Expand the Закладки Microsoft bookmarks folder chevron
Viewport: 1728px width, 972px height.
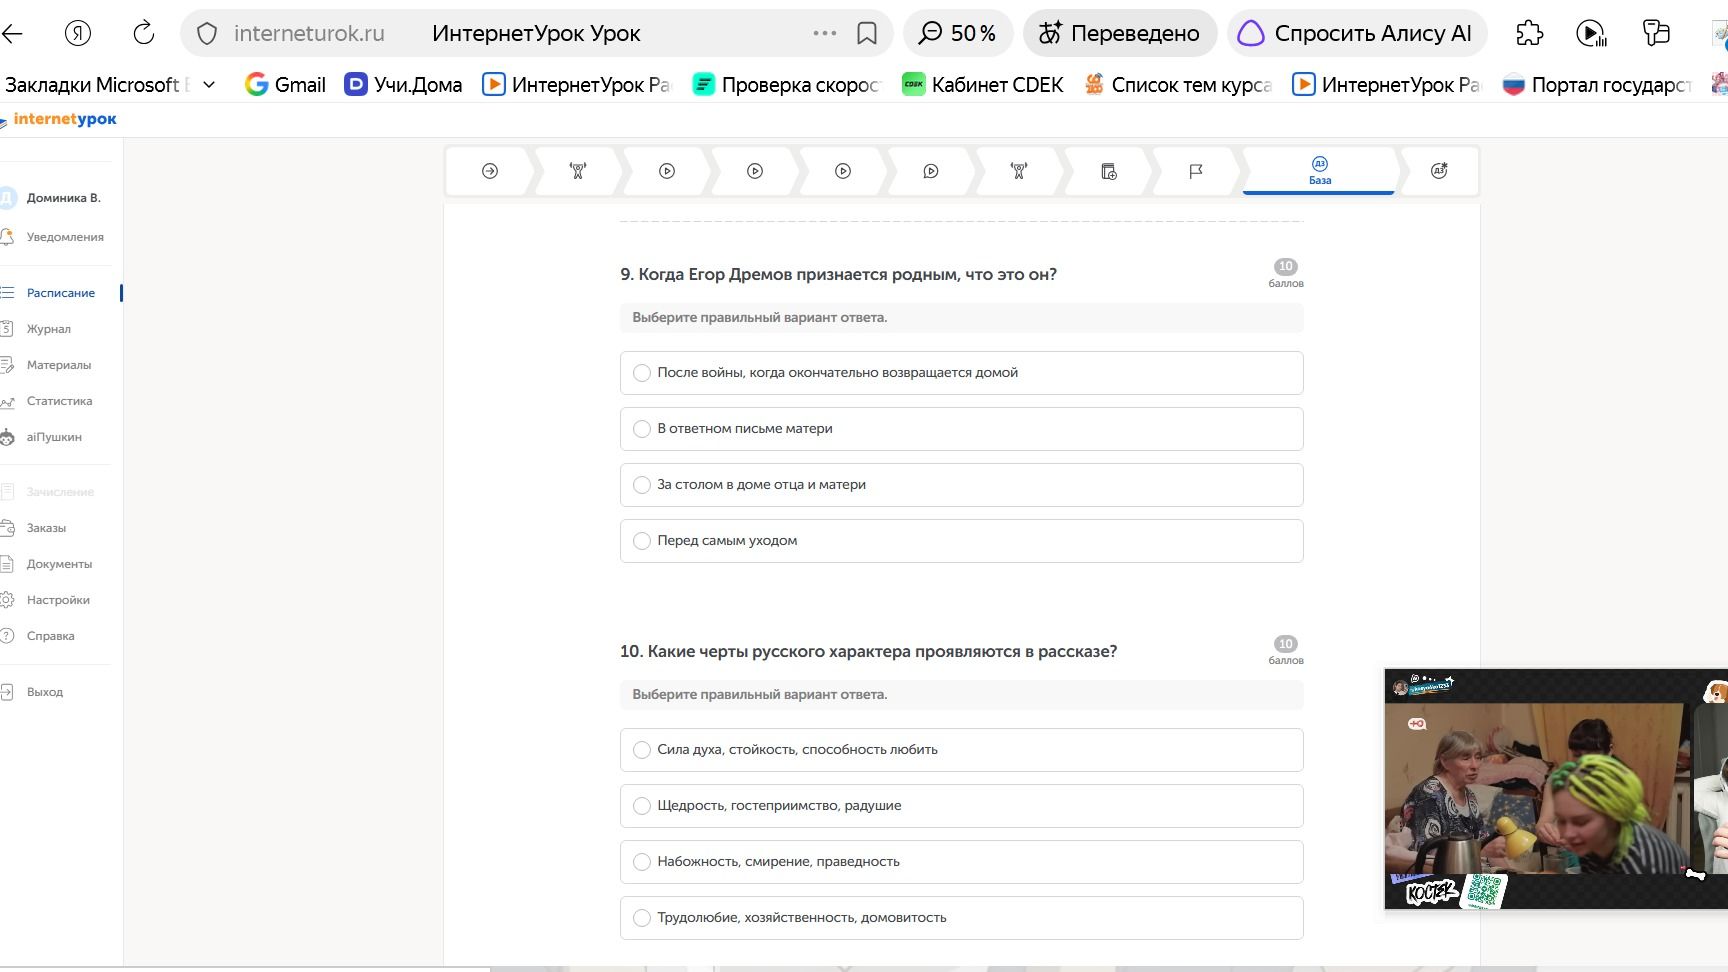click(209, 85)
